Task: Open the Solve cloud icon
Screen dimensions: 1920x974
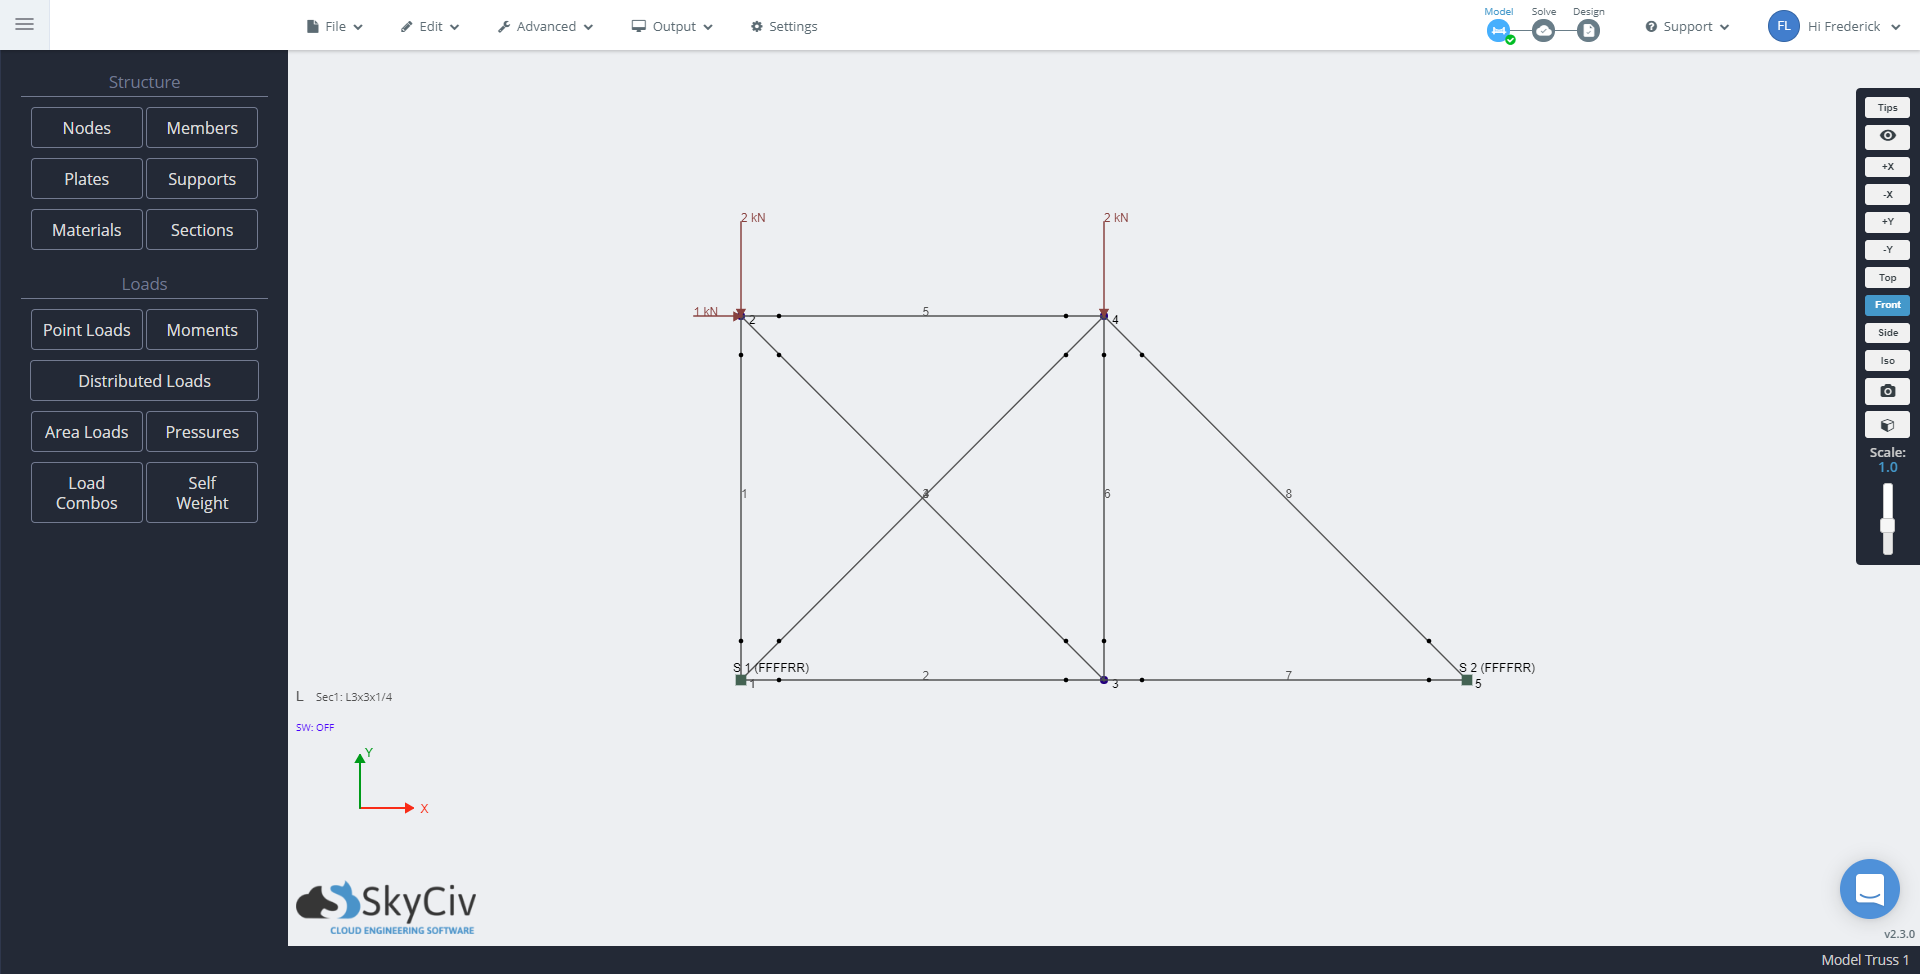Action: (1544, 30)
